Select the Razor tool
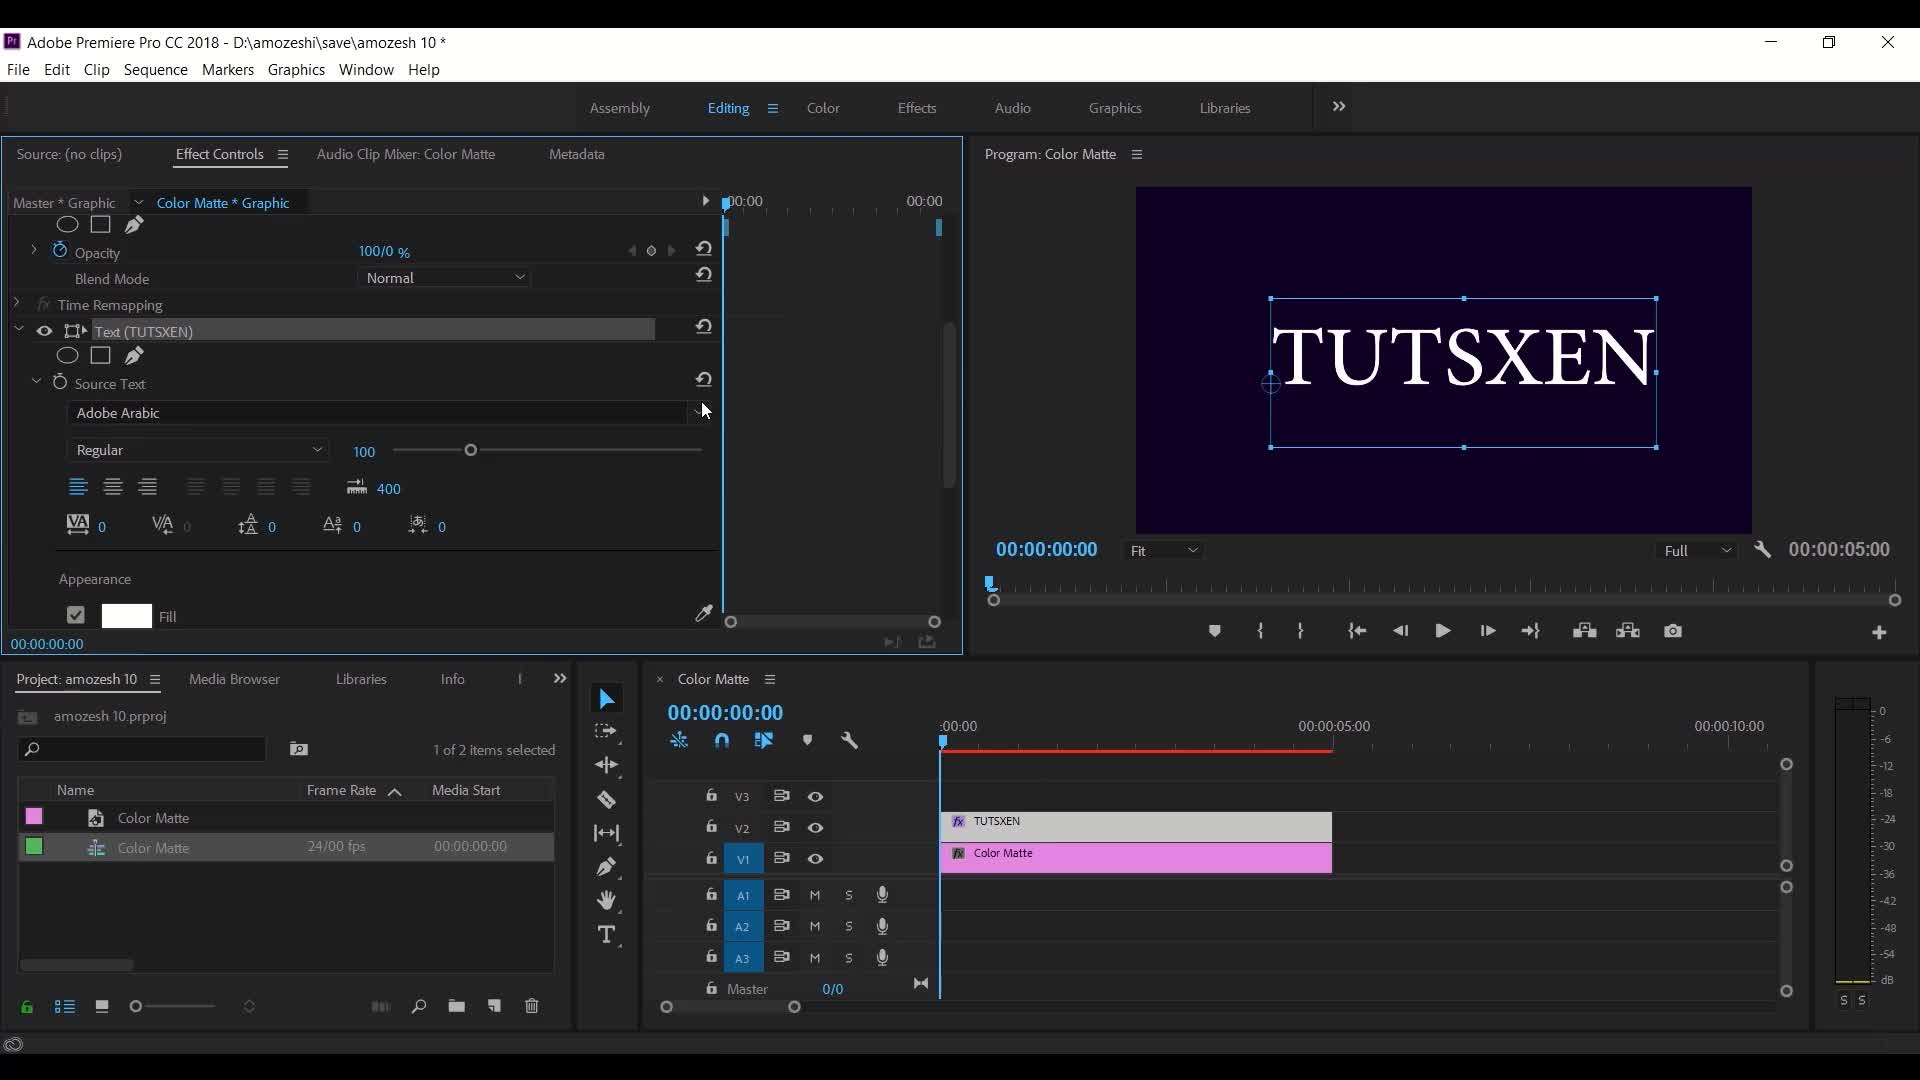 coord(606,800)
